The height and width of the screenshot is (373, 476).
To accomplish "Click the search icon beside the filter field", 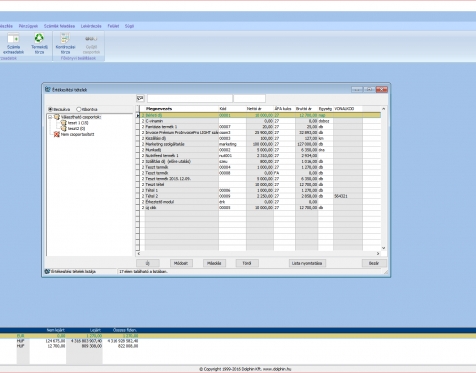I will click(x=140, y=98).
